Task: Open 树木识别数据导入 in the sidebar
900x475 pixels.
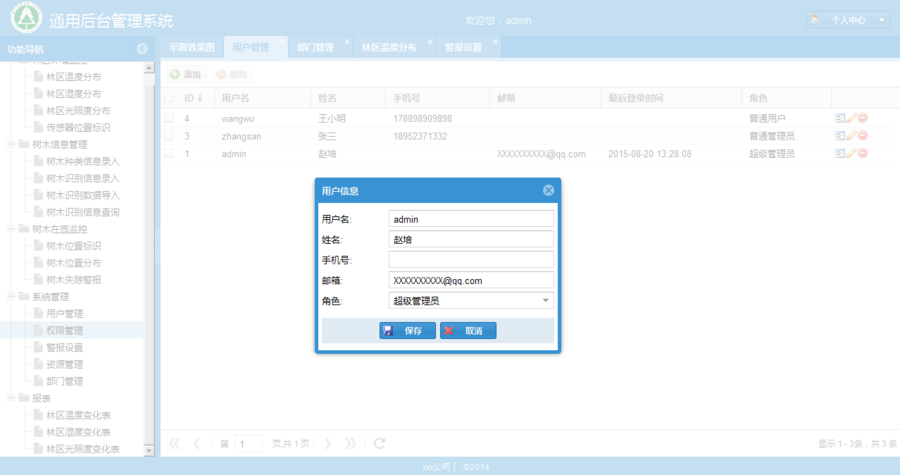Action: (x=83, y=196)
